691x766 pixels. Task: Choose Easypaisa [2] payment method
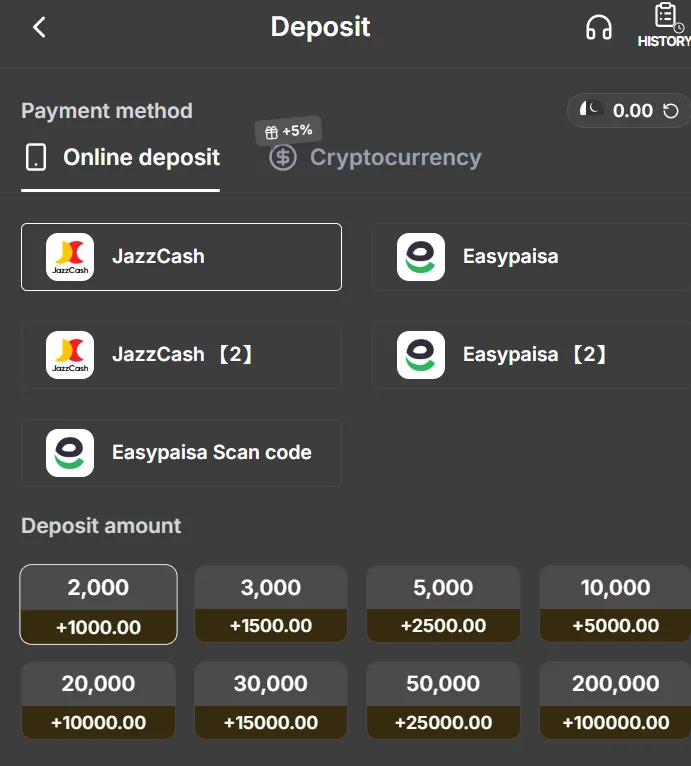tap(532, 355)
